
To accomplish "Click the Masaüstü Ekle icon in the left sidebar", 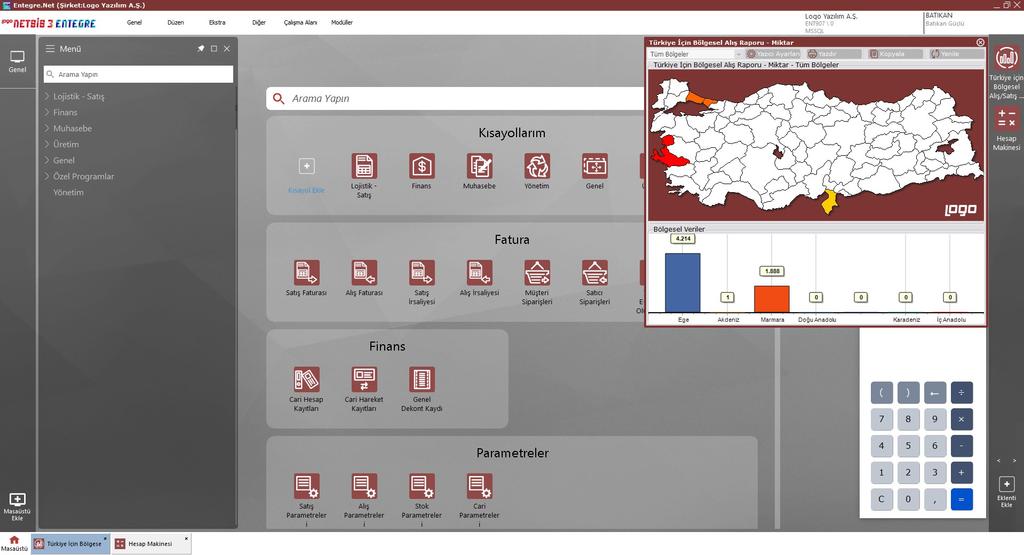I will tap(17, 499).
